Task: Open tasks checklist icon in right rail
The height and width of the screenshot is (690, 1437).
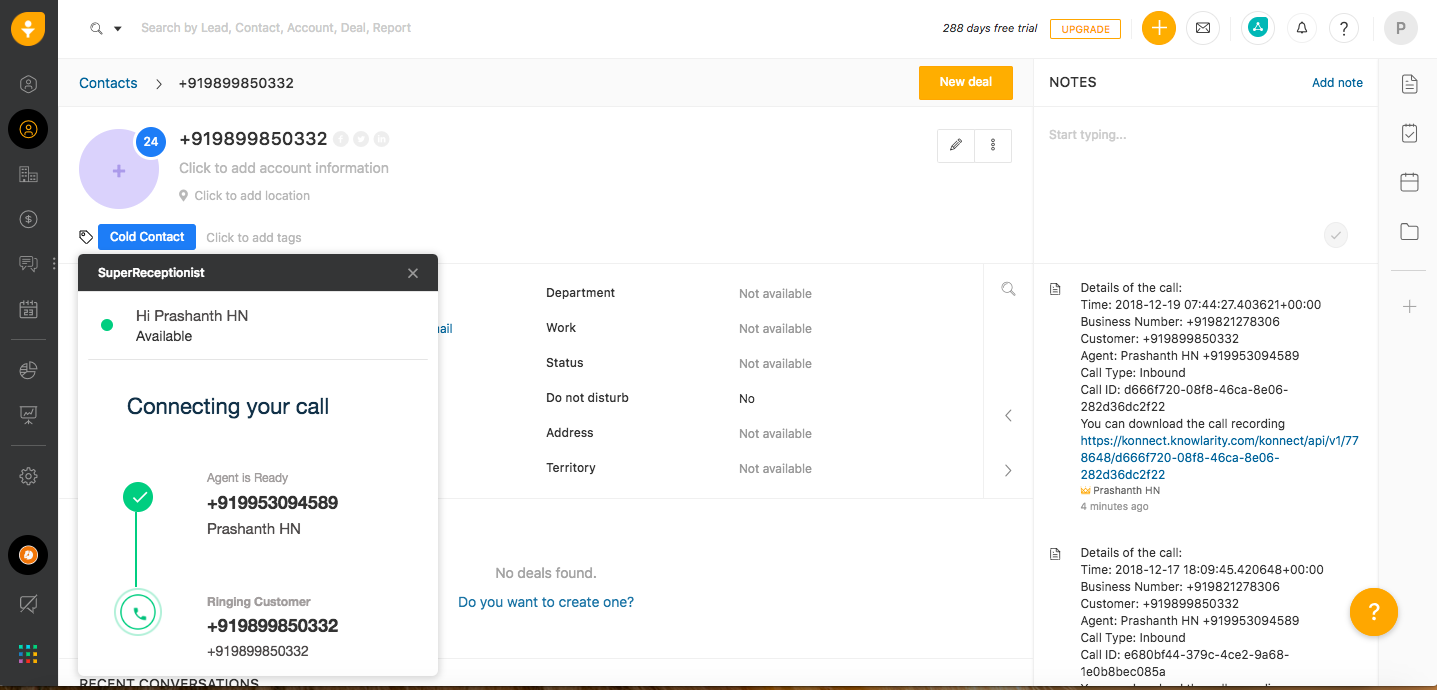Action: [1409, 133]
